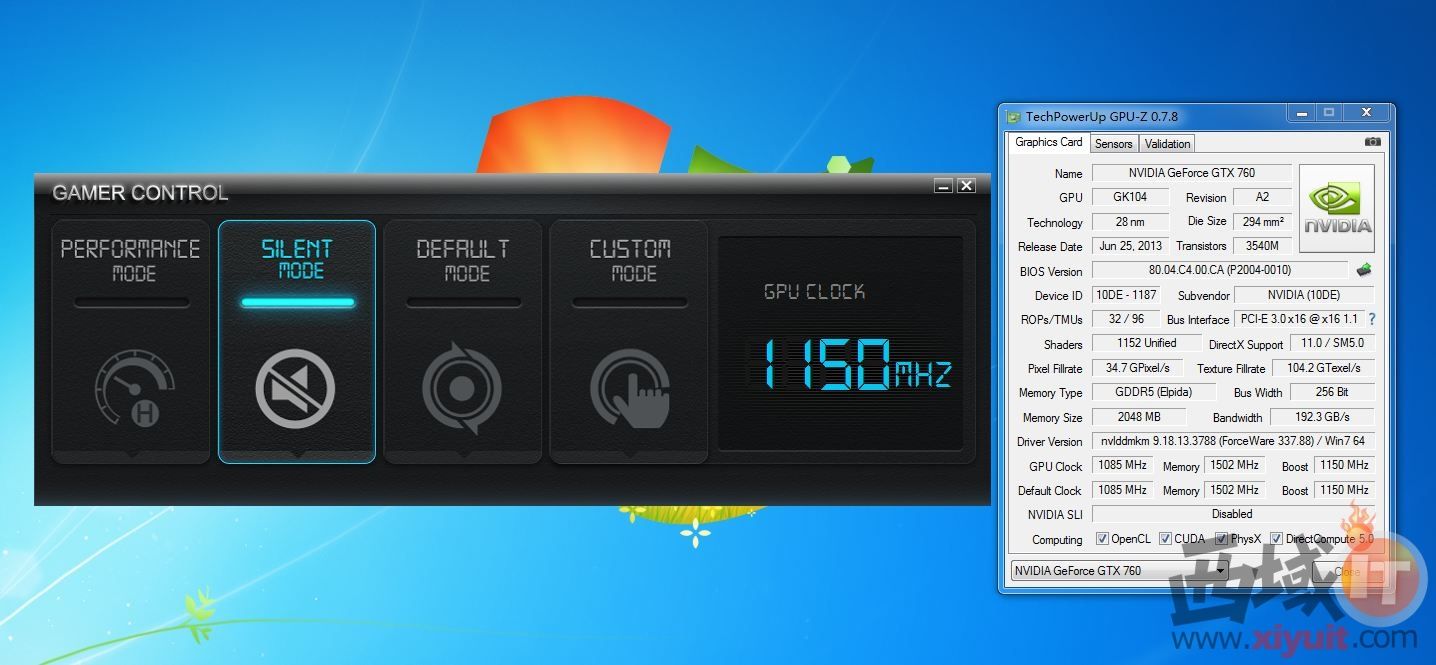
Task: Click Shaders value 1152 Unified
Action: click(x=1146, y=343)
